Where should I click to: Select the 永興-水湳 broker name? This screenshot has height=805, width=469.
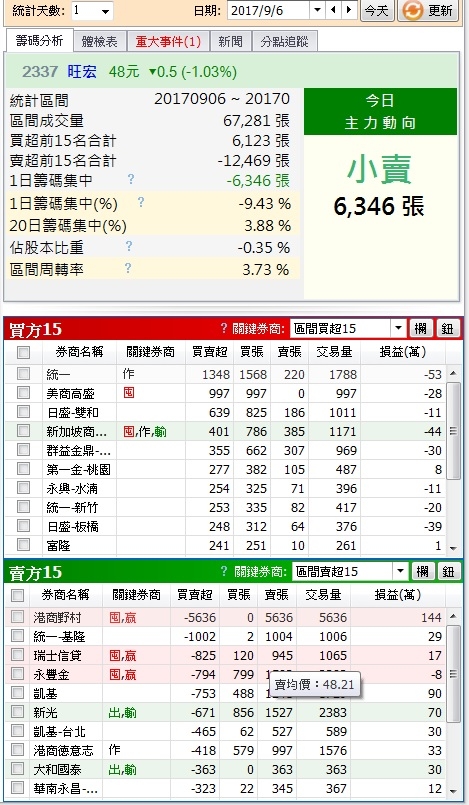[72, 488]
